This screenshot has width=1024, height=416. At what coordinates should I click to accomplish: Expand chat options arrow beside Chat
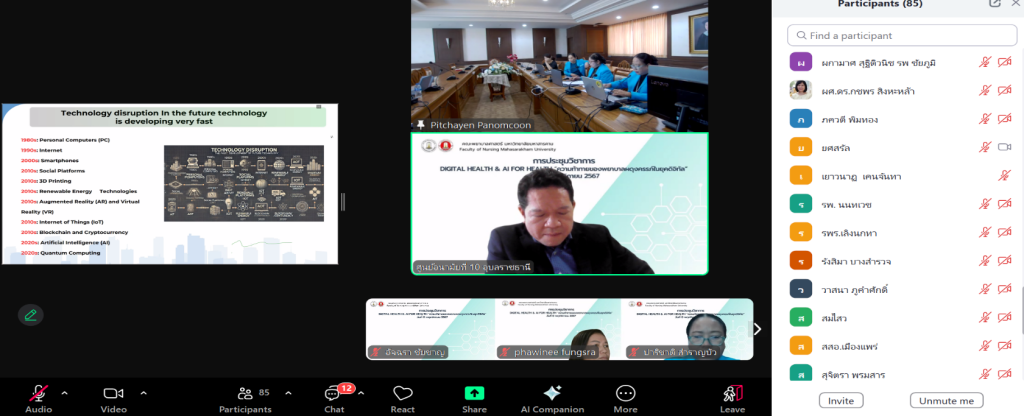point(361,393)
